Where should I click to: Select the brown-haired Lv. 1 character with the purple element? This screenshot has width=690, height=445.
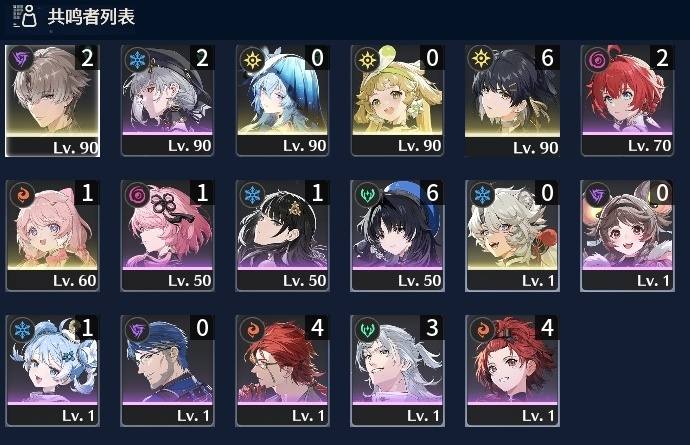[x=627, y=235]
